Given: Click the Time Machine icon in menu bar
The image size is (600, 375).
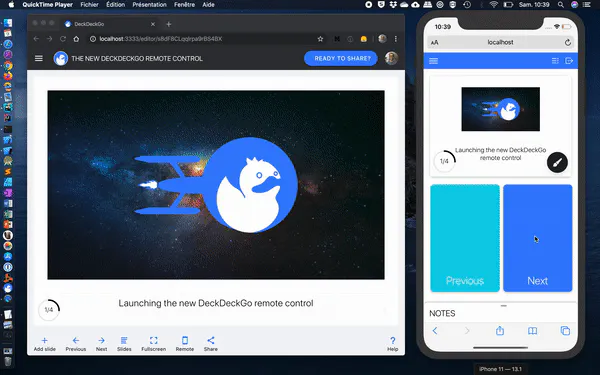Looking at the screenshot, I should point(467,5).
